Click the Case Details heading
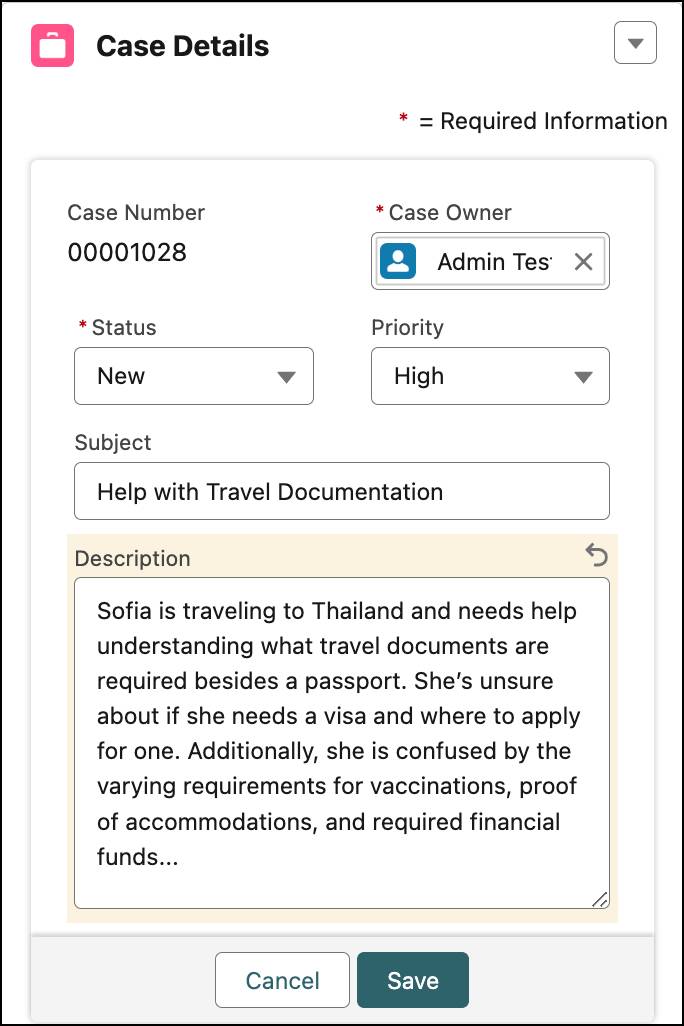 pyautogui.click(x=182, y=45)
